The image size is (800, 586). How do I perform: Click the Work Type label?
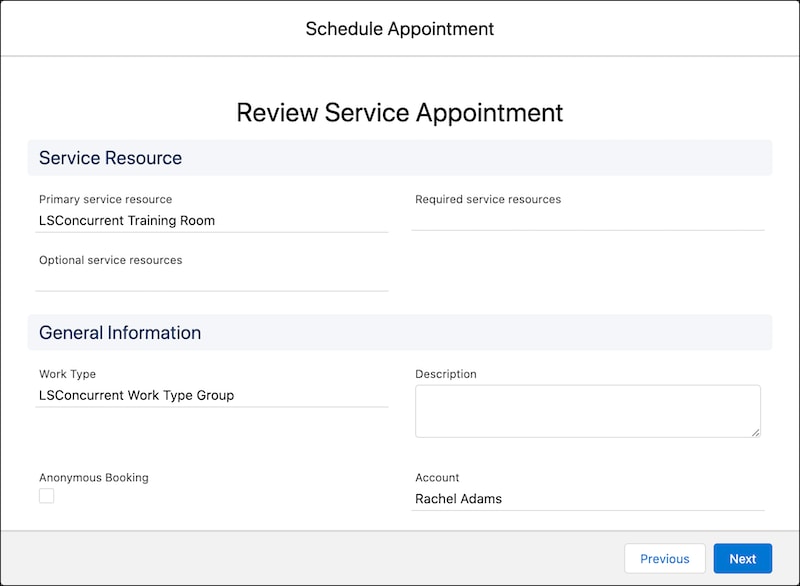click(67, 374)
